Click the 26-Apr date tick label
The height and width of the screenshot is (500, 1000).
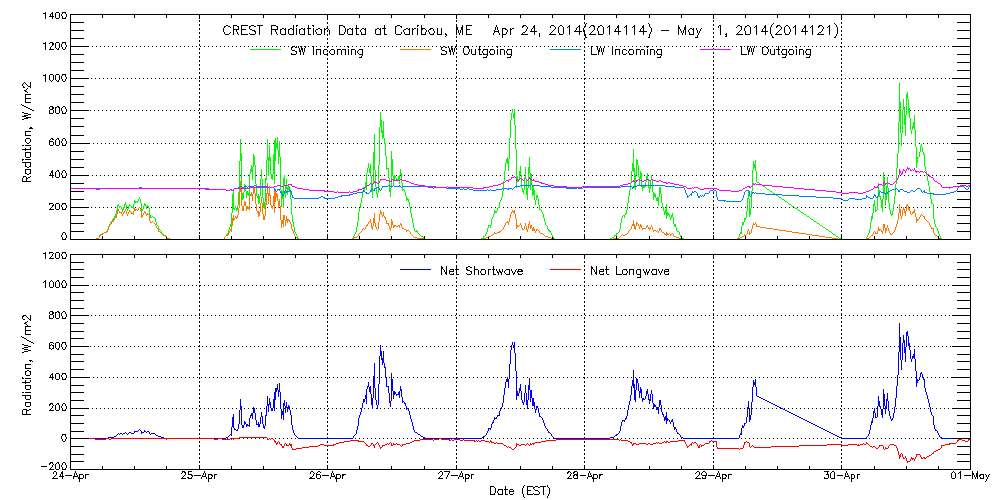[x=328, y=476]
